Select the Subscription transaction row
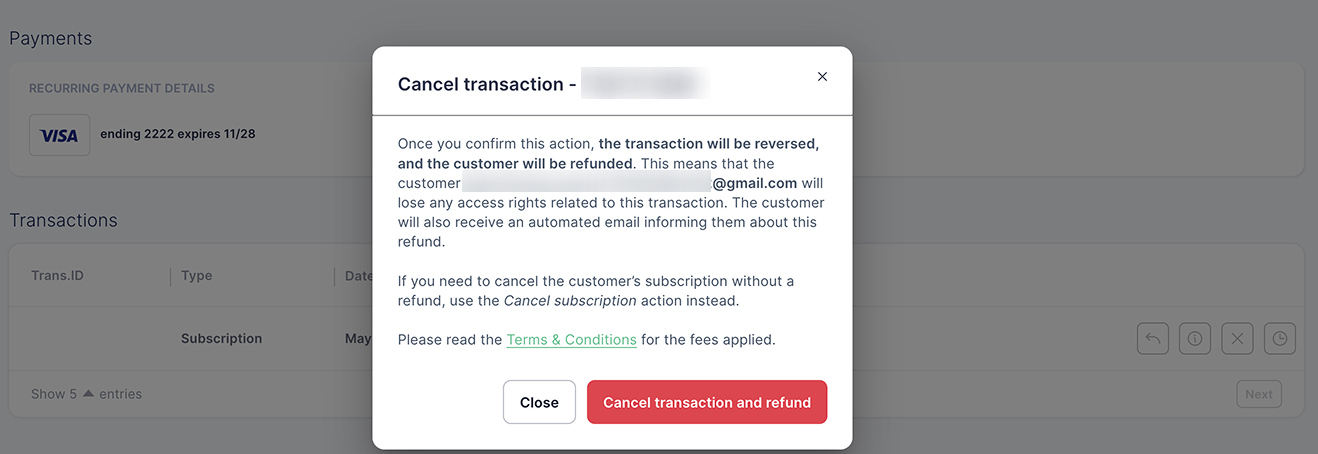 click(656, 338)
